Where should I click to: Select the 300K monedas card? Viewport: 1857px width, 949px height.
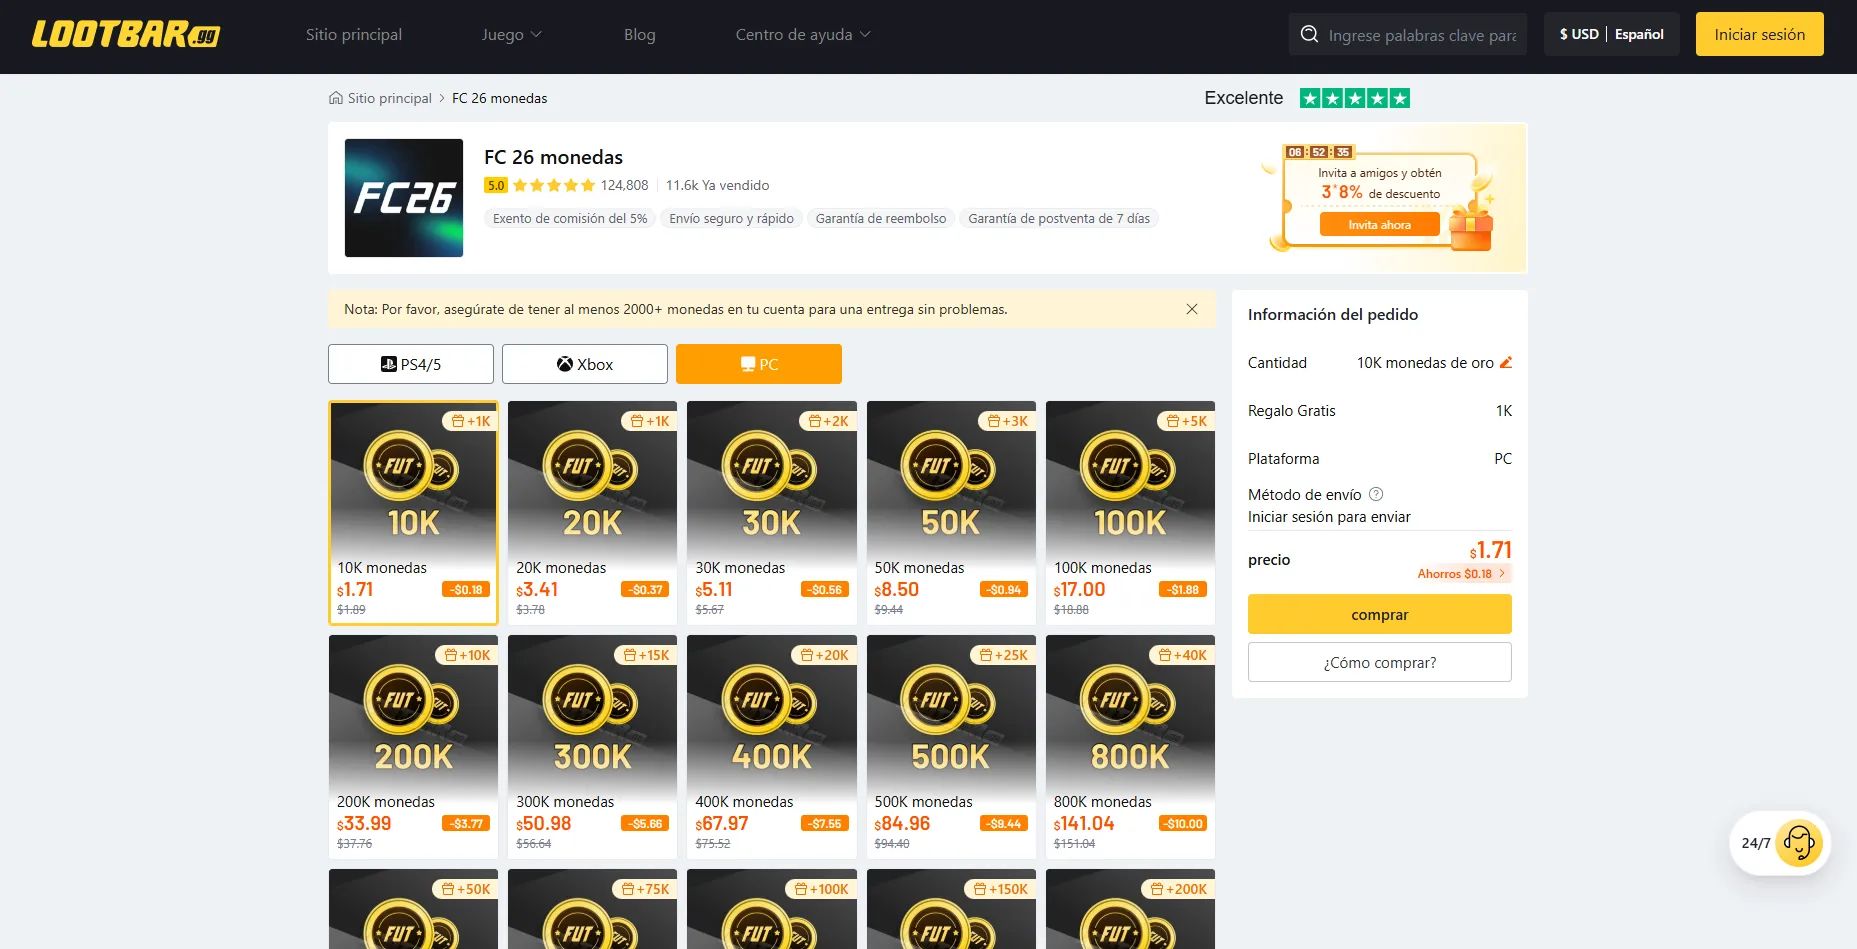tap(592, 747)
